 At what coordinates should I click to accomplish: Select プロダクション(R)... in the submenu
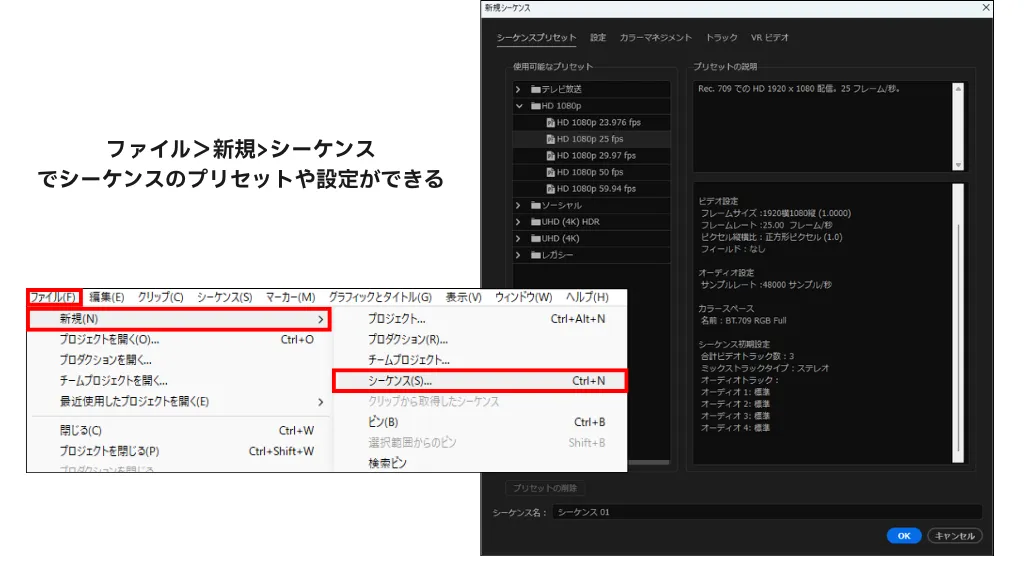[x=480, y=340]
